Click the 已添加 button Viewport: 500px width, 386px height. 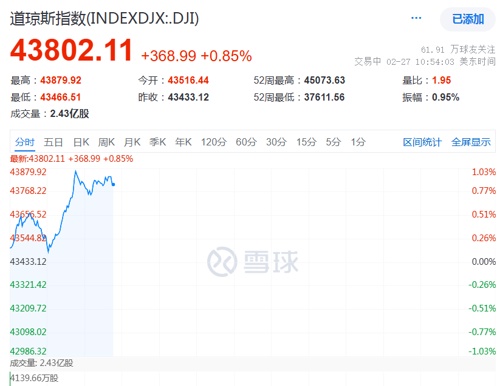[468, 19]
